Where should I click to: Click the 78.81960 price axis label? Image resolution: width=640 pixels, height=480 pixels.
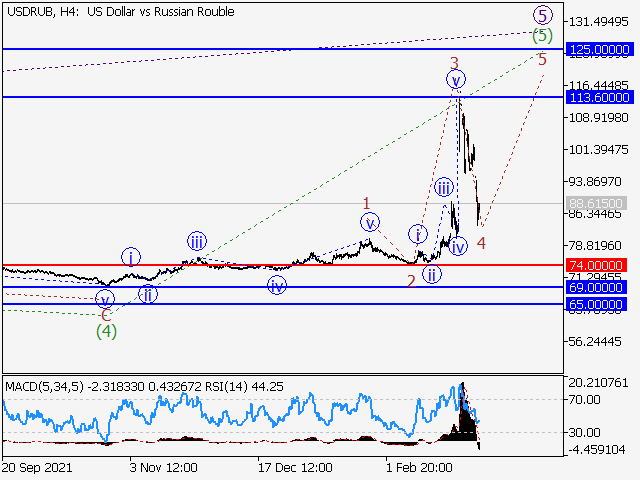(x=595, y=246)
